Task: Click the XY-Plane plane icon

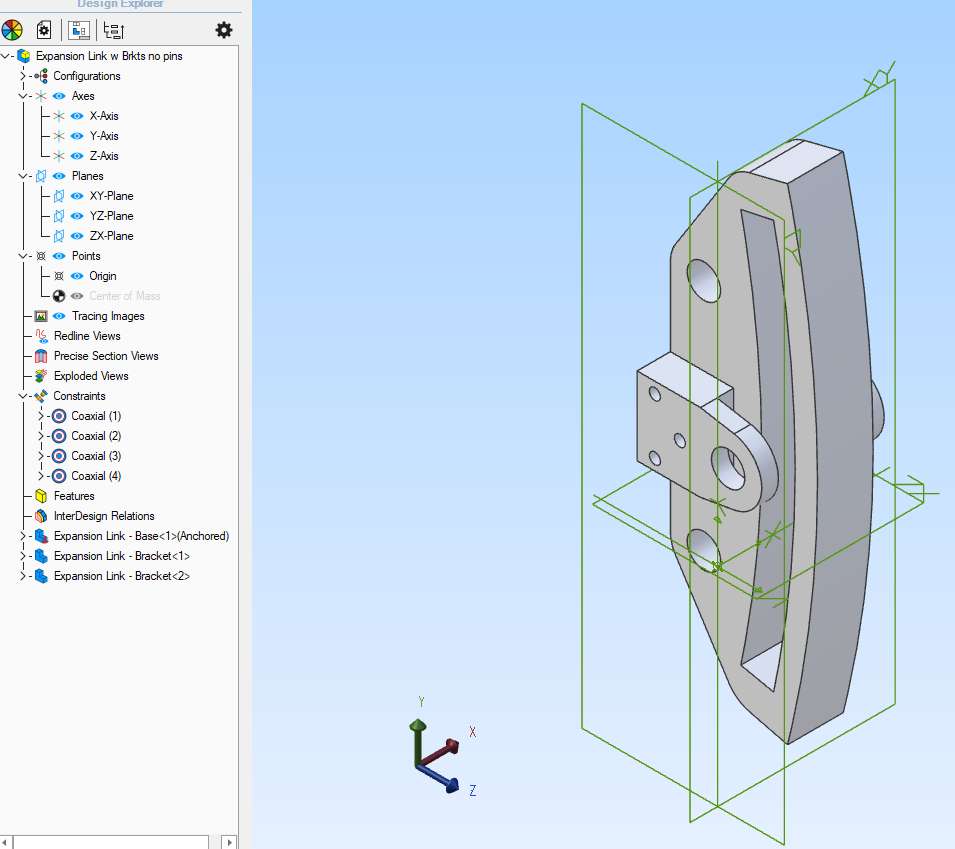Action: click(59, 196)
